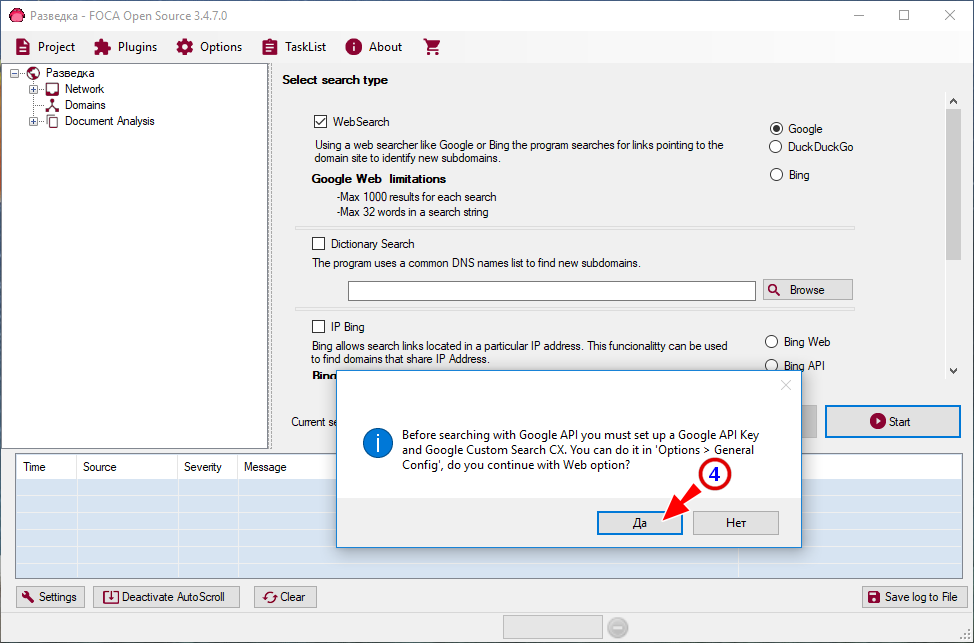Select the Bing search engine radio button

tap(776, 175)
